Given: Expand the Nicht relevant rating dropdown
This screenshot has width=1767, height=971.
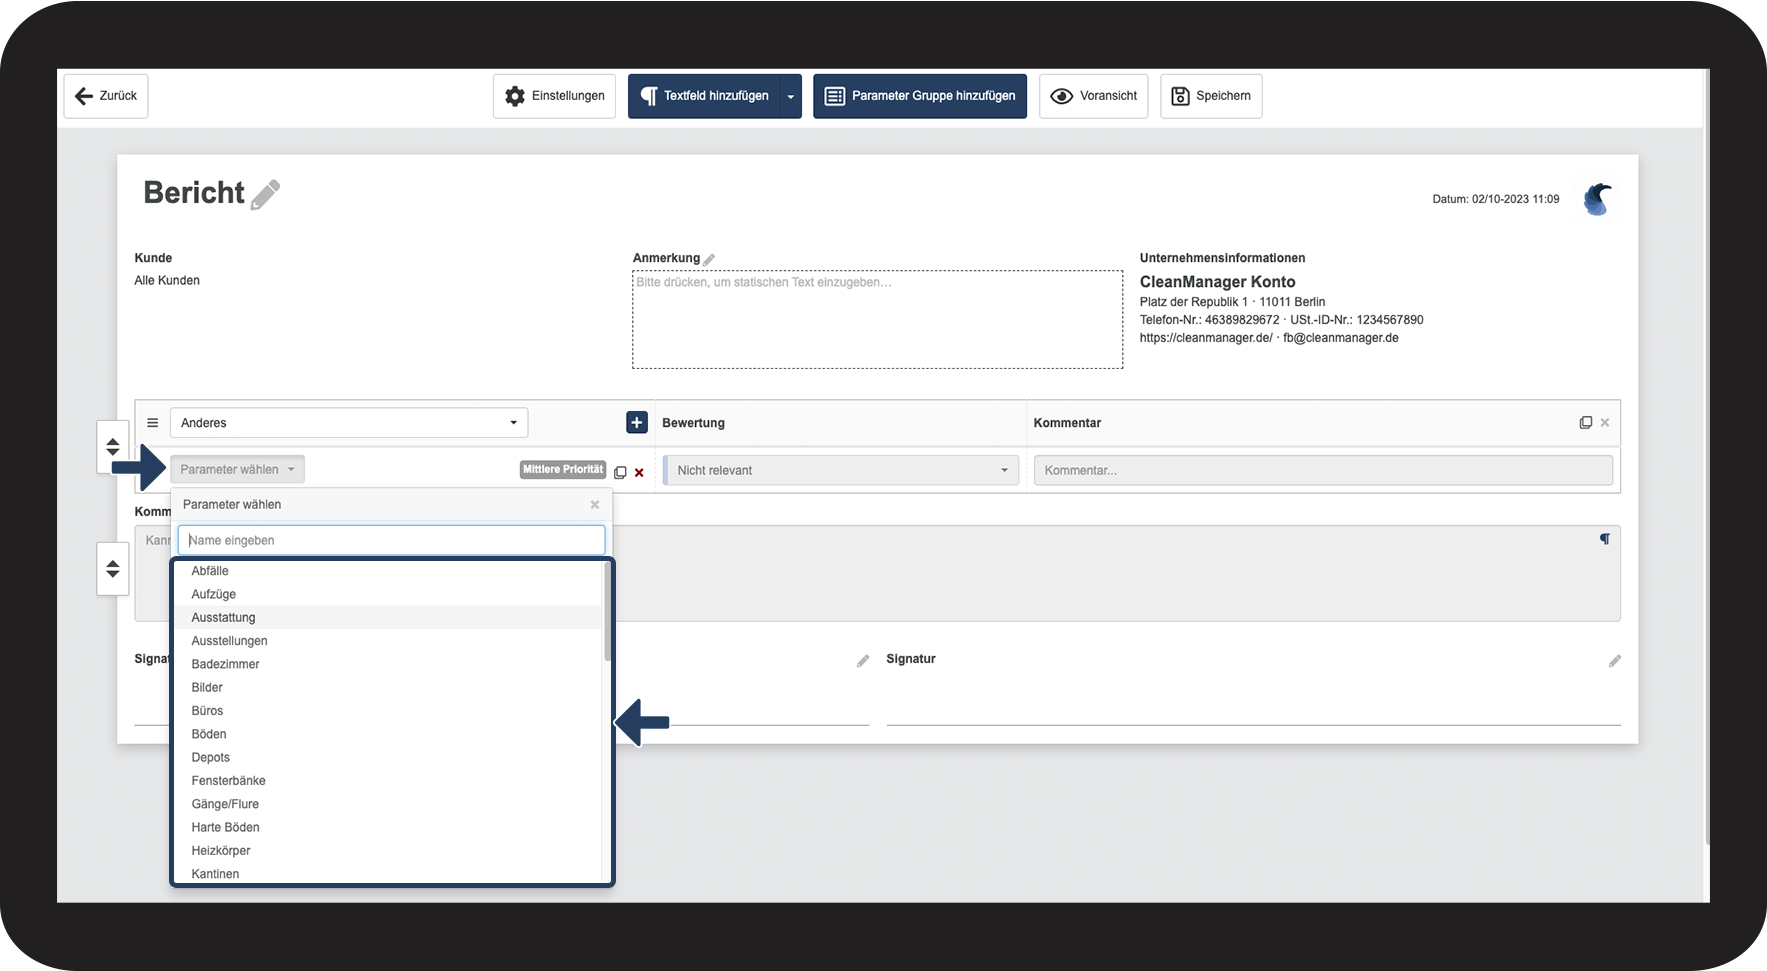Looking at the screenshot, I should point(841,470).
